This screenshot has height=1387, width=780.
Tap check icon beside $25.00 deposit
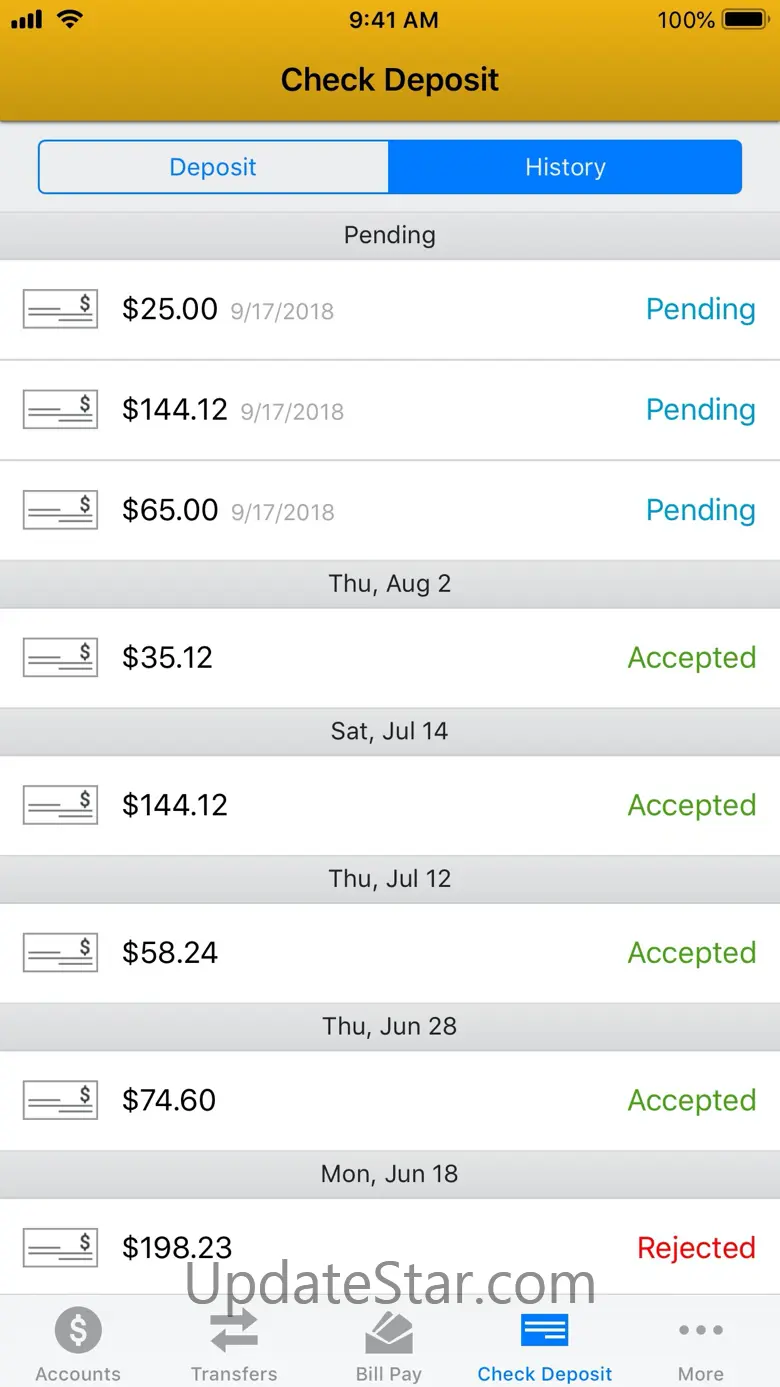click(x=60, y=309)
